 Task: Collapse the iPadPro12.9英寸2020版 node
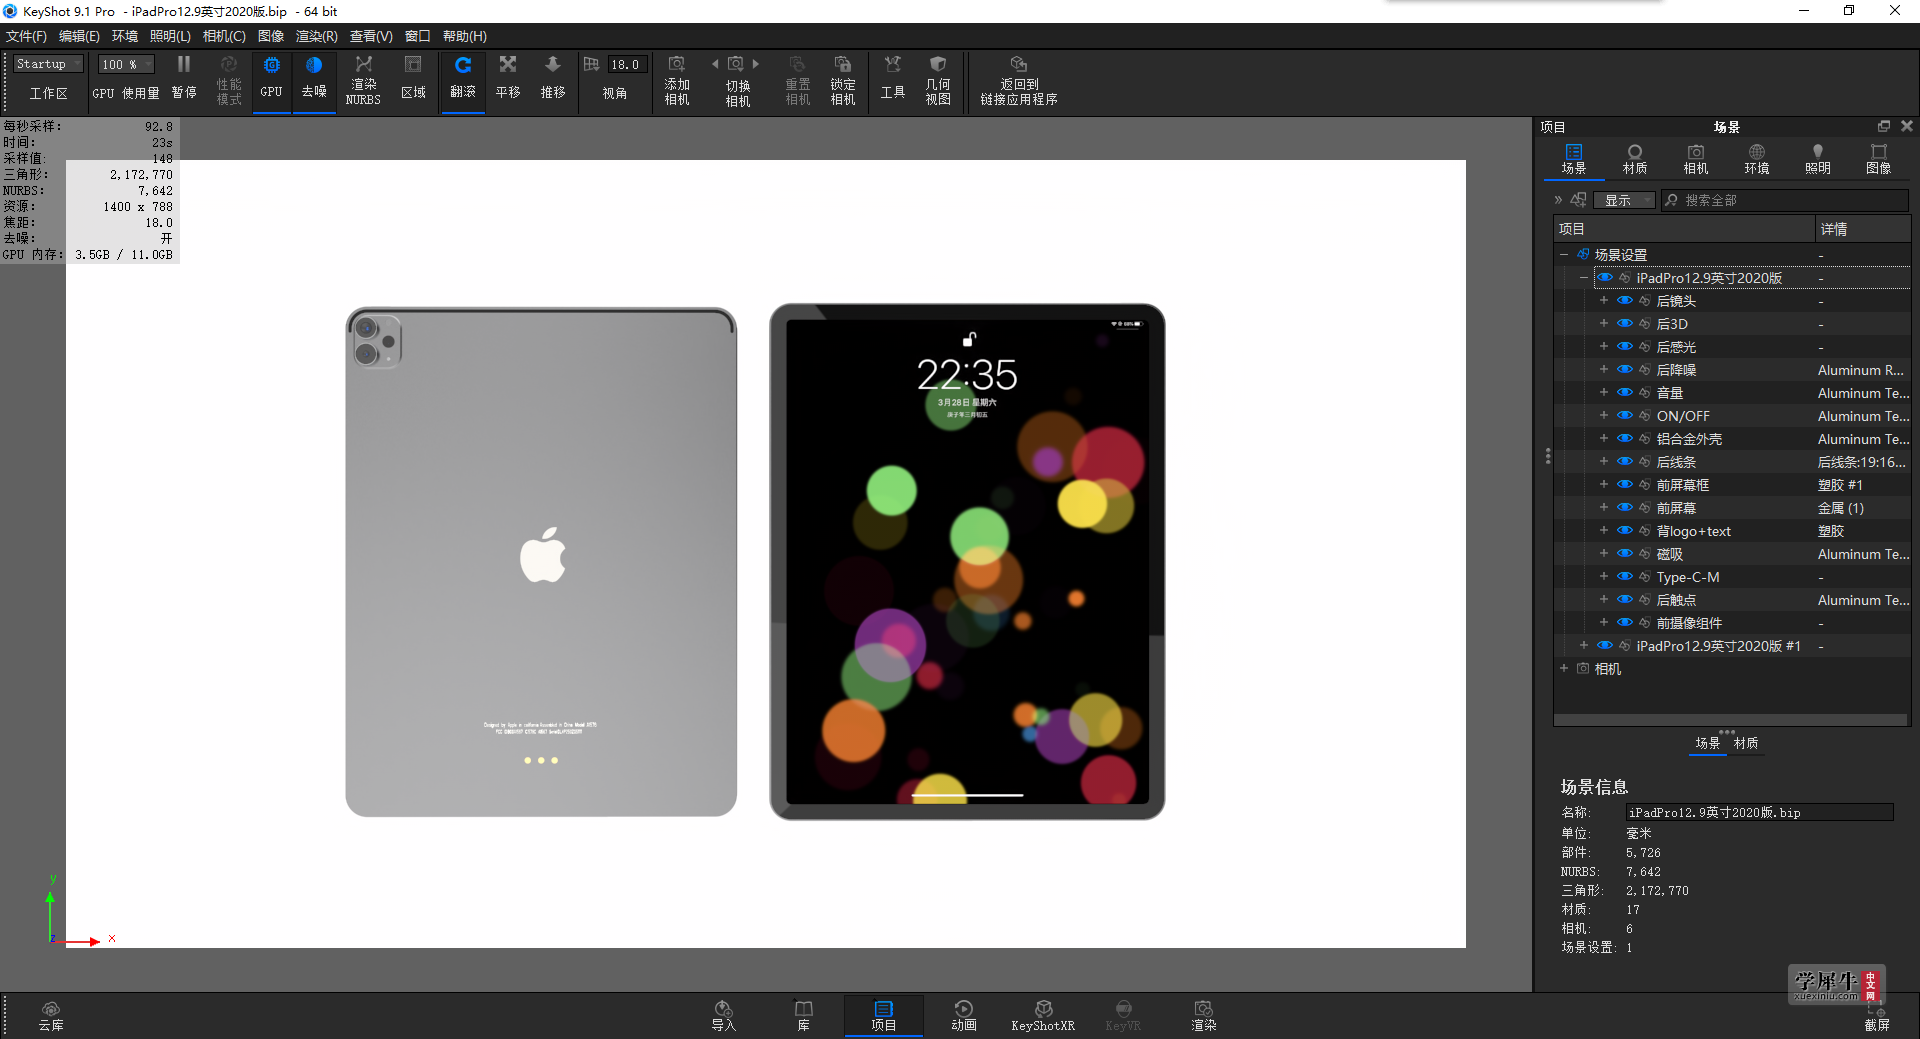coord(1583,278)
